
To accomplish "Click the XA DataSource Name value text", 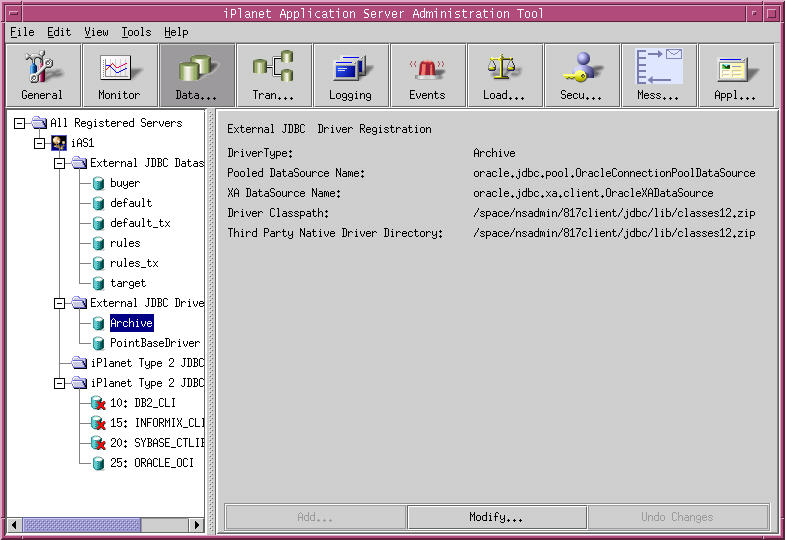I will (x=593, y=193).
